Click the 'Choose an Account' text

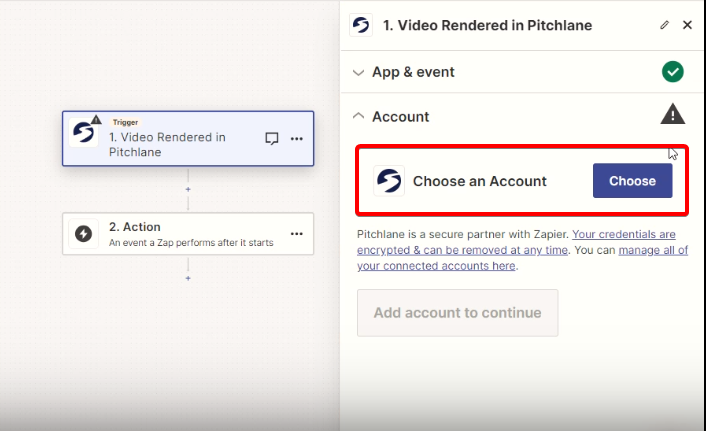click(480, 181)
